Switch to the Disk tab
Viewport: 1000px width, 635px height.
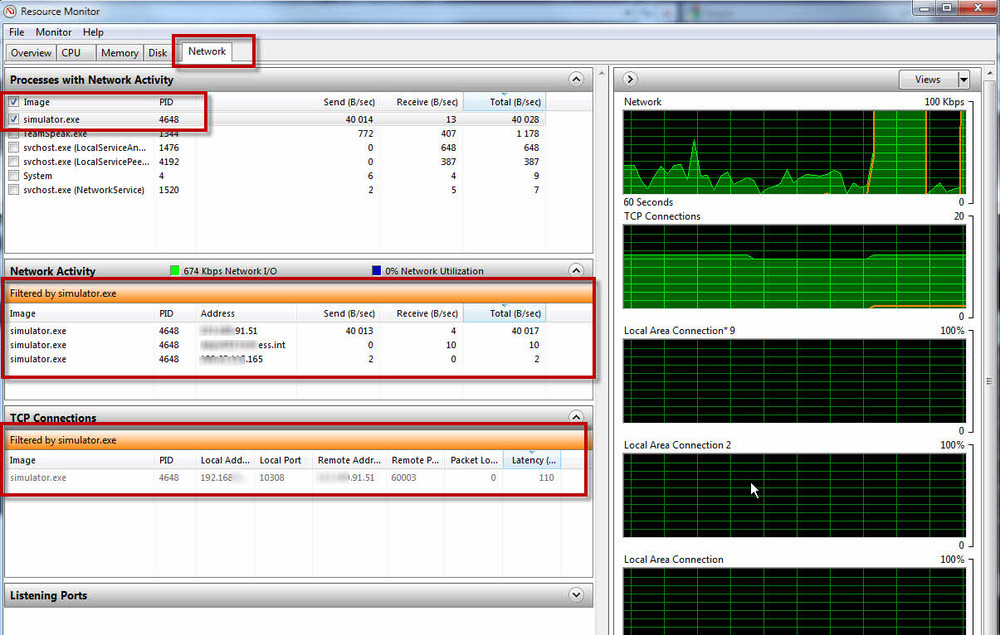click(x=158, y=53)
